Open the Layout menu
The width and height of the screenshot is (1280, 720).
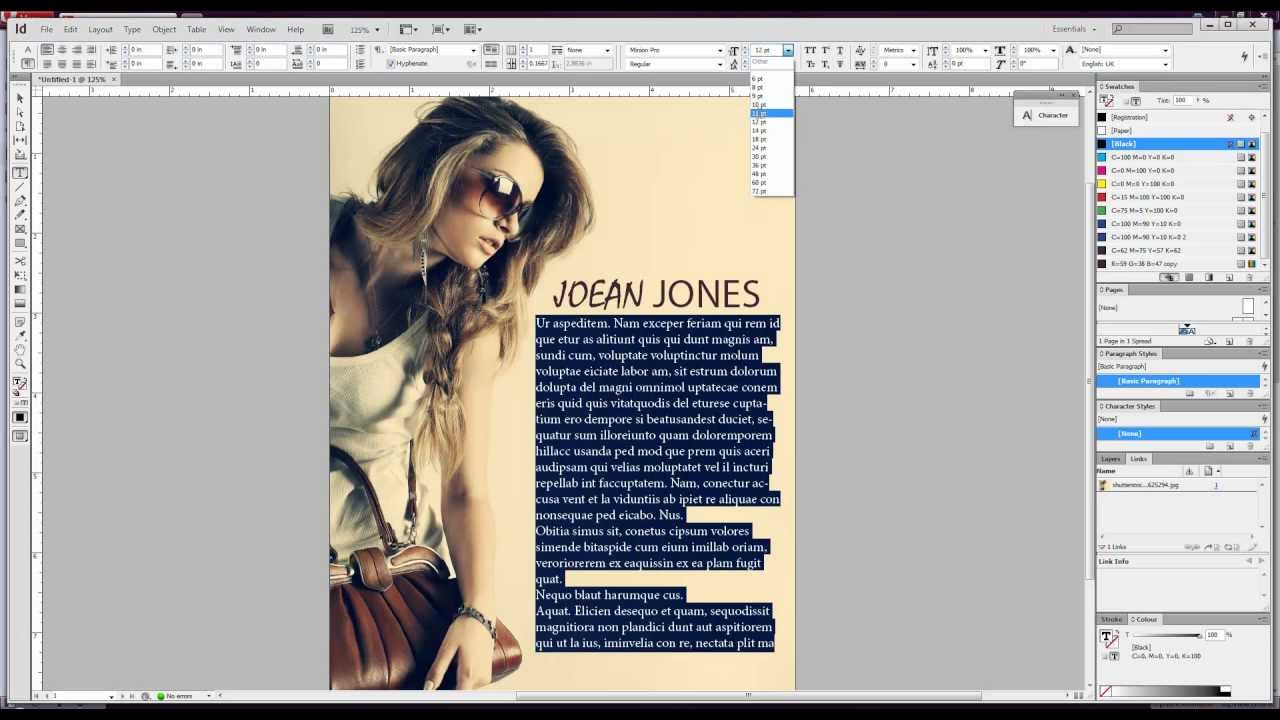point(100,29)
